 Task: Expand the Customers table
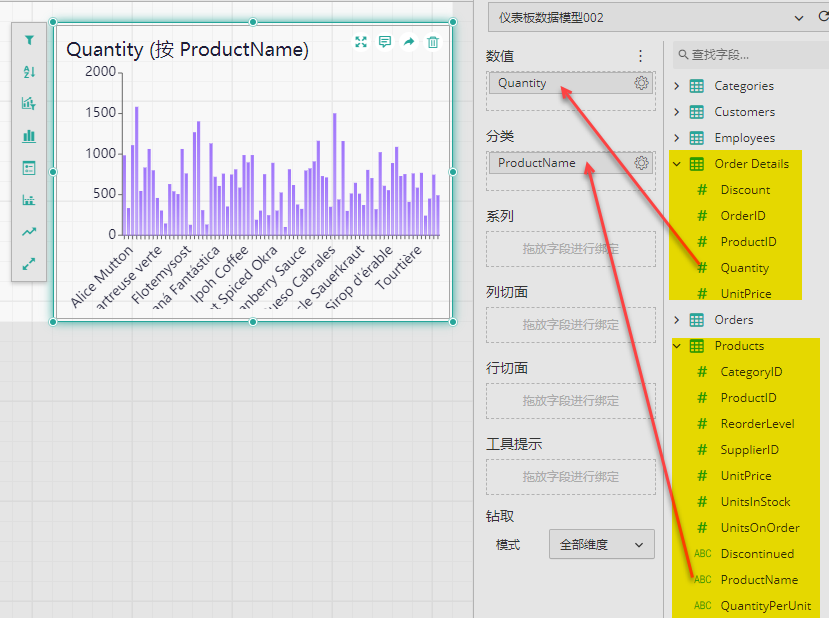click(x=677, y=112)
